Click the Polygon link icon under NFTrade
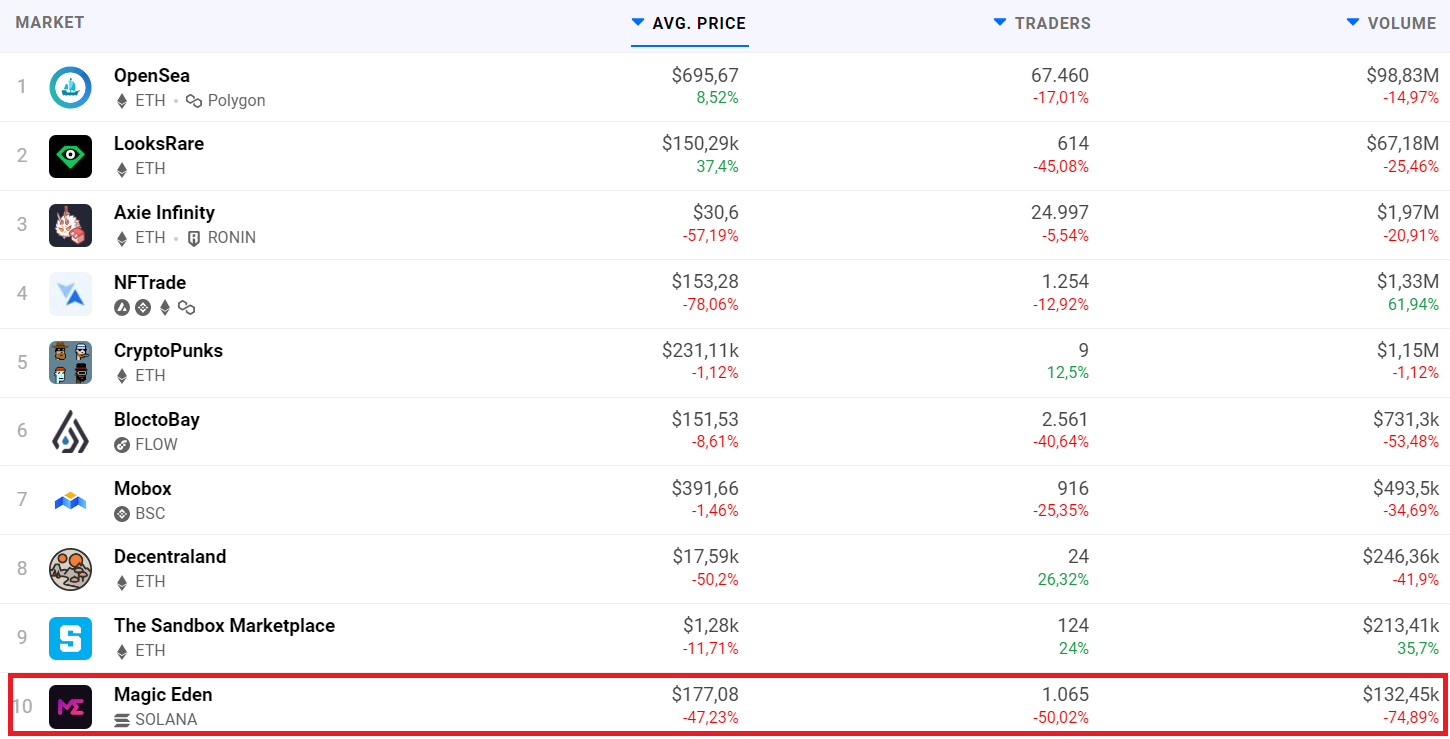The height and width of the screenshot is (739, 1450). tap(186, 308)
